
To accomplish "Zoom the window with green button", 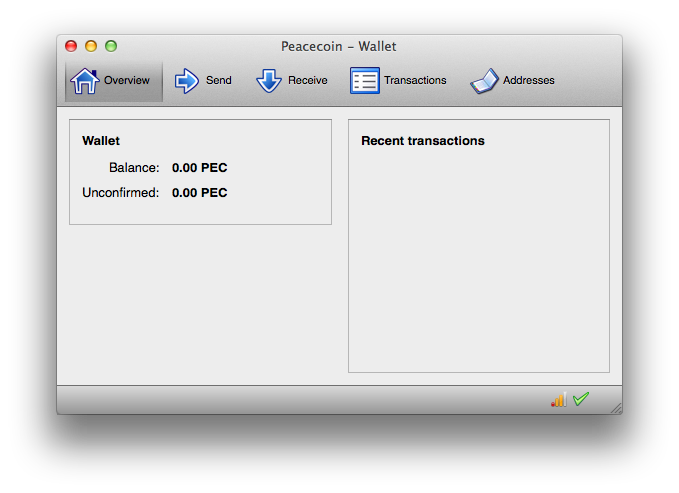I will 111,46.
